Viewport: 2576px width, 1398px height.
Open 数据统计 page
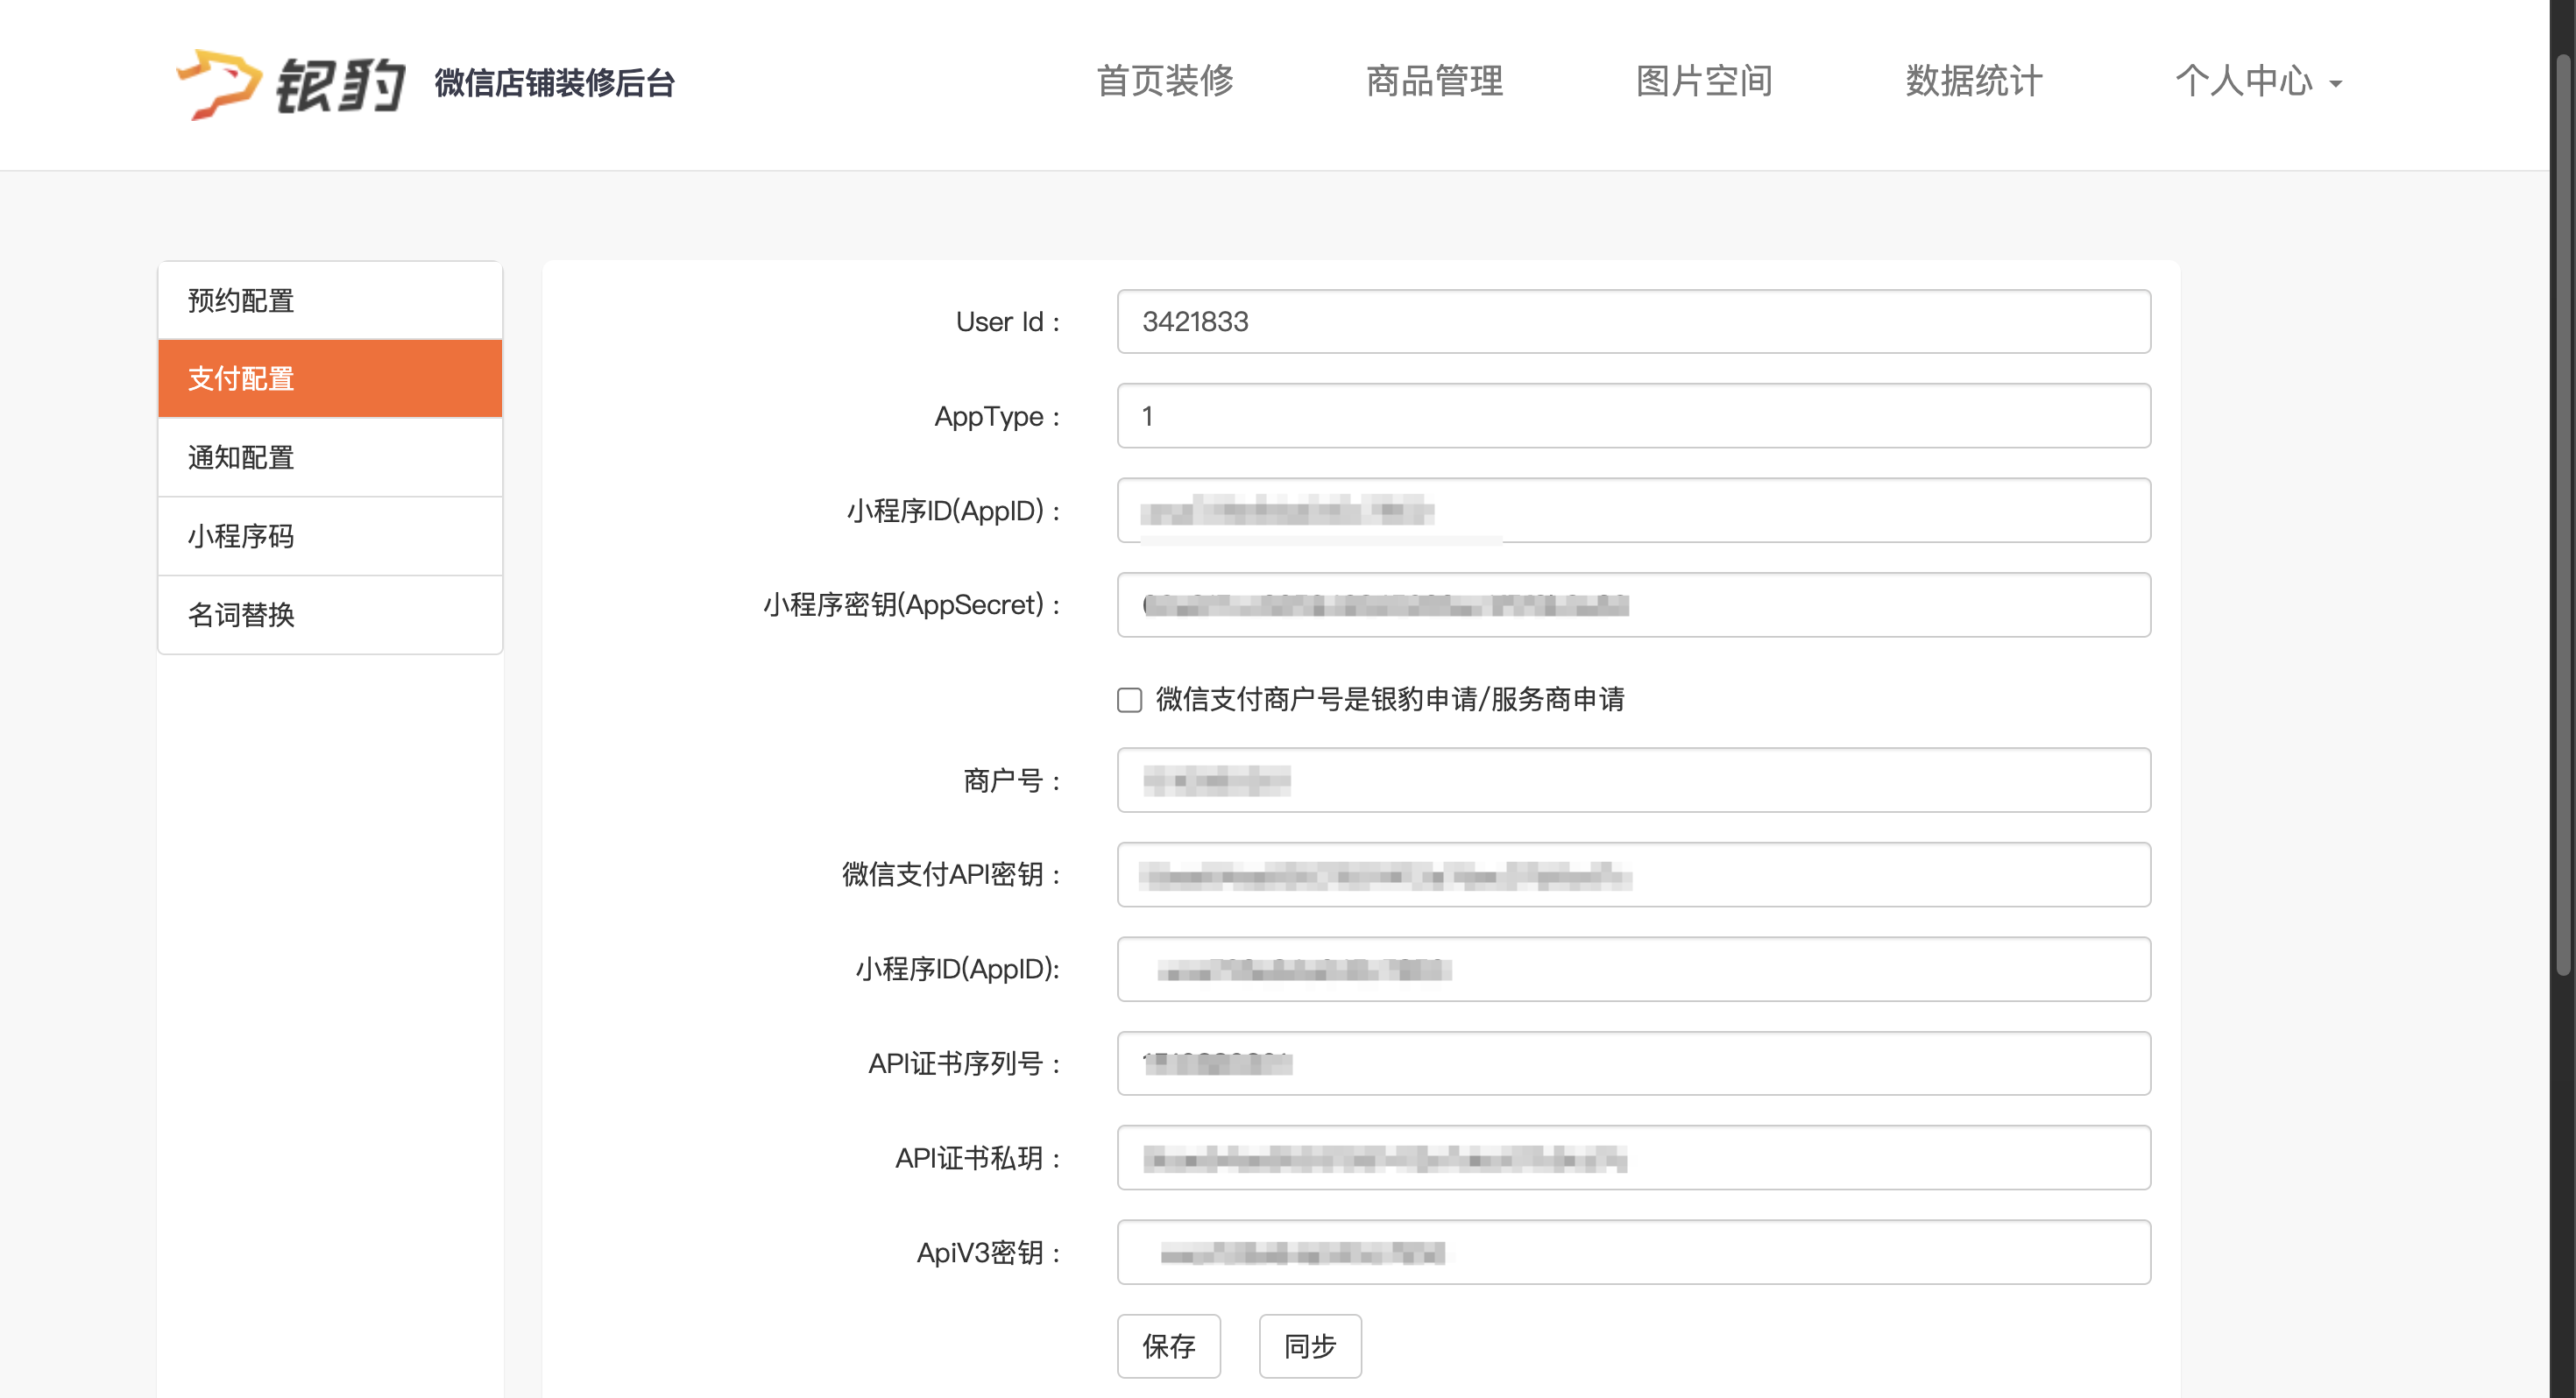[1974, 81]
